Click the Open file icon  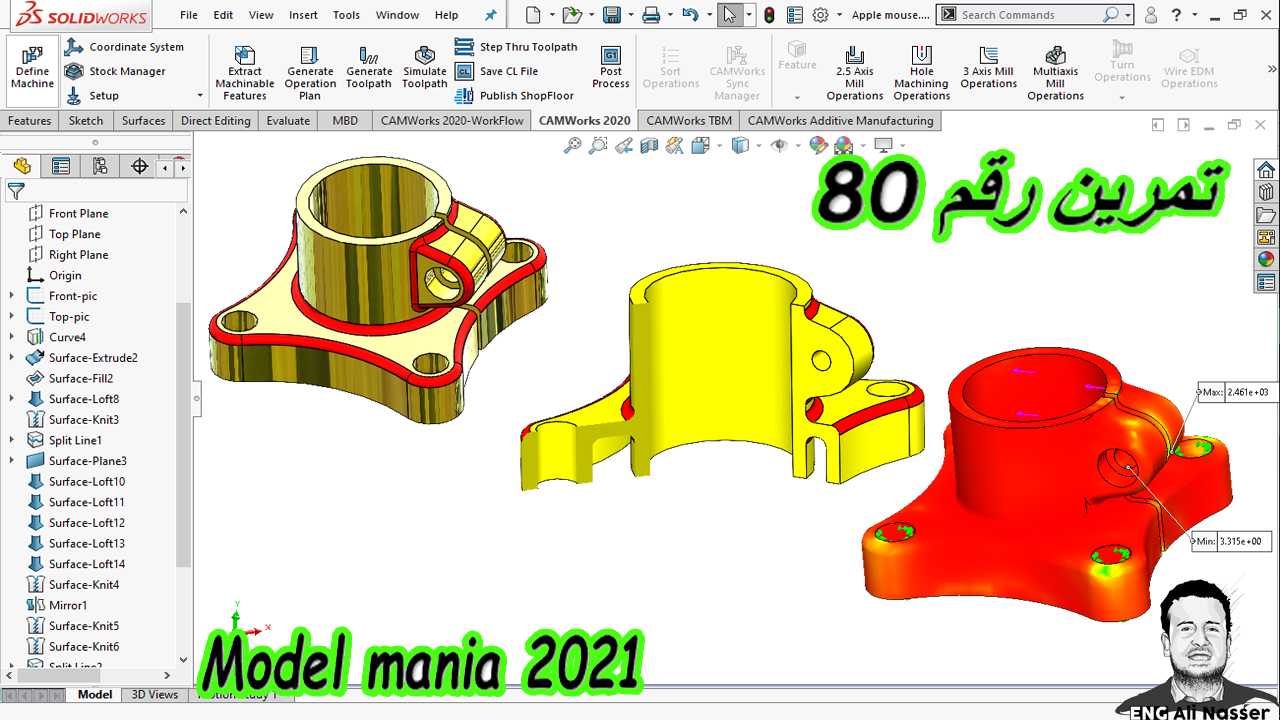571,15
